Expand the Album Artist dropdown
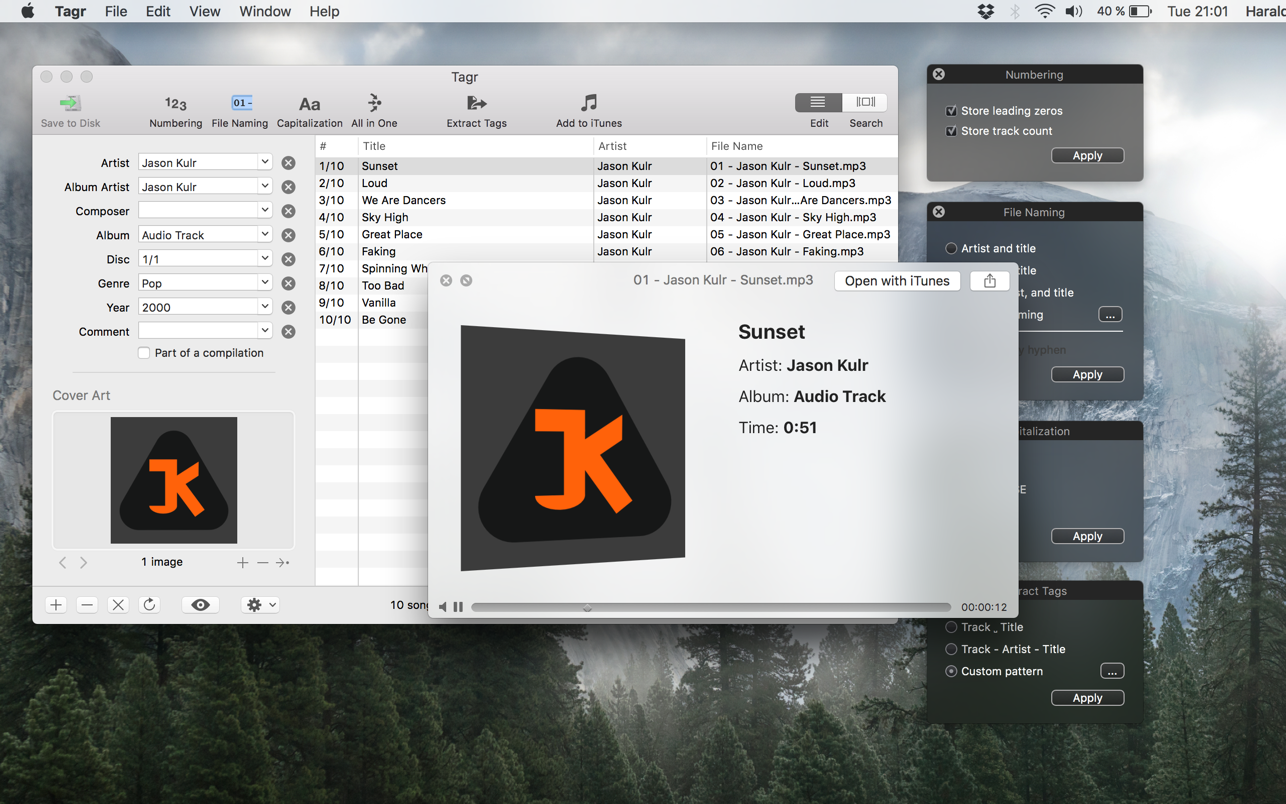 coord(264,186)
